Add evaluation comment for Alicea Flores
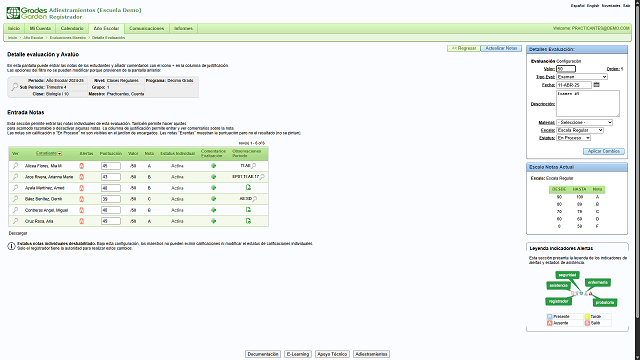This screenshot has height=360, width=640. click(x=213, y=166)
